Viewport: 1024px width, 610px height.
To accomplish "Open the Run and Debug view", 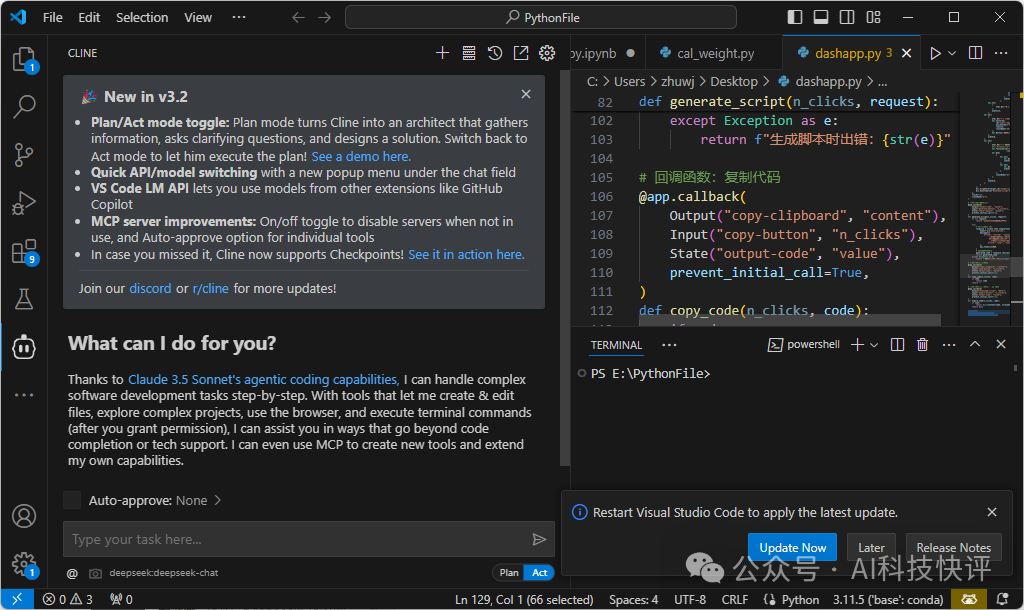I will point(24,203).
